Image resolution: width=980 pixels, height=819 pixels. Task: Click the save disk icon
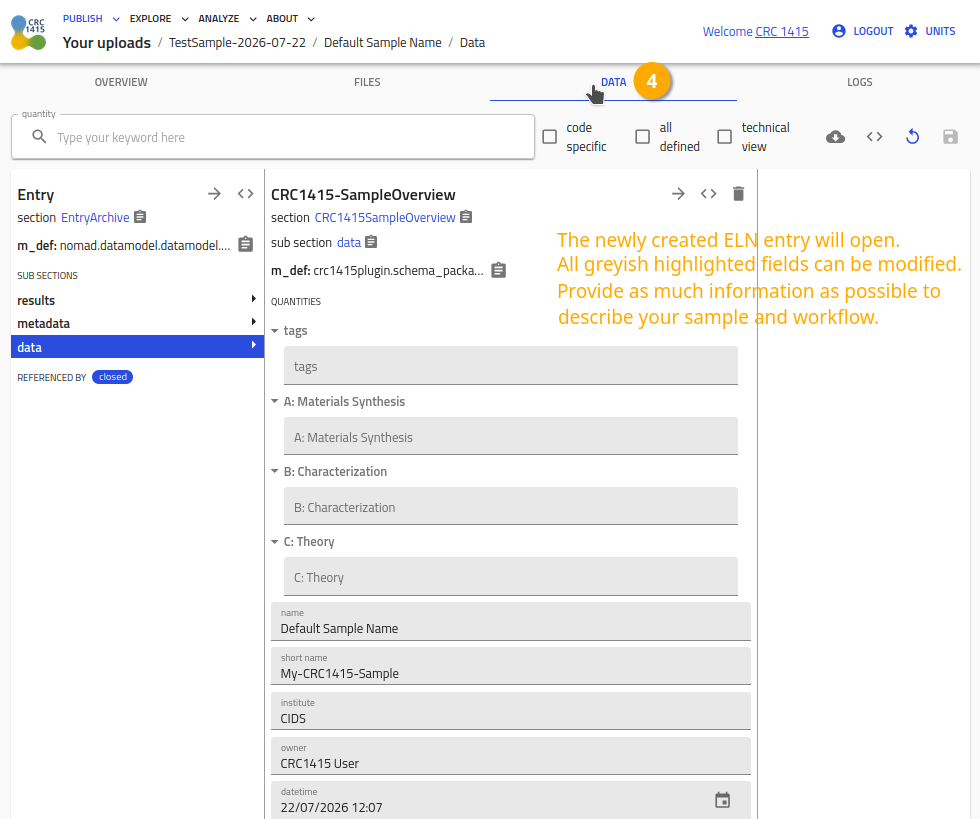coord(950,137)
